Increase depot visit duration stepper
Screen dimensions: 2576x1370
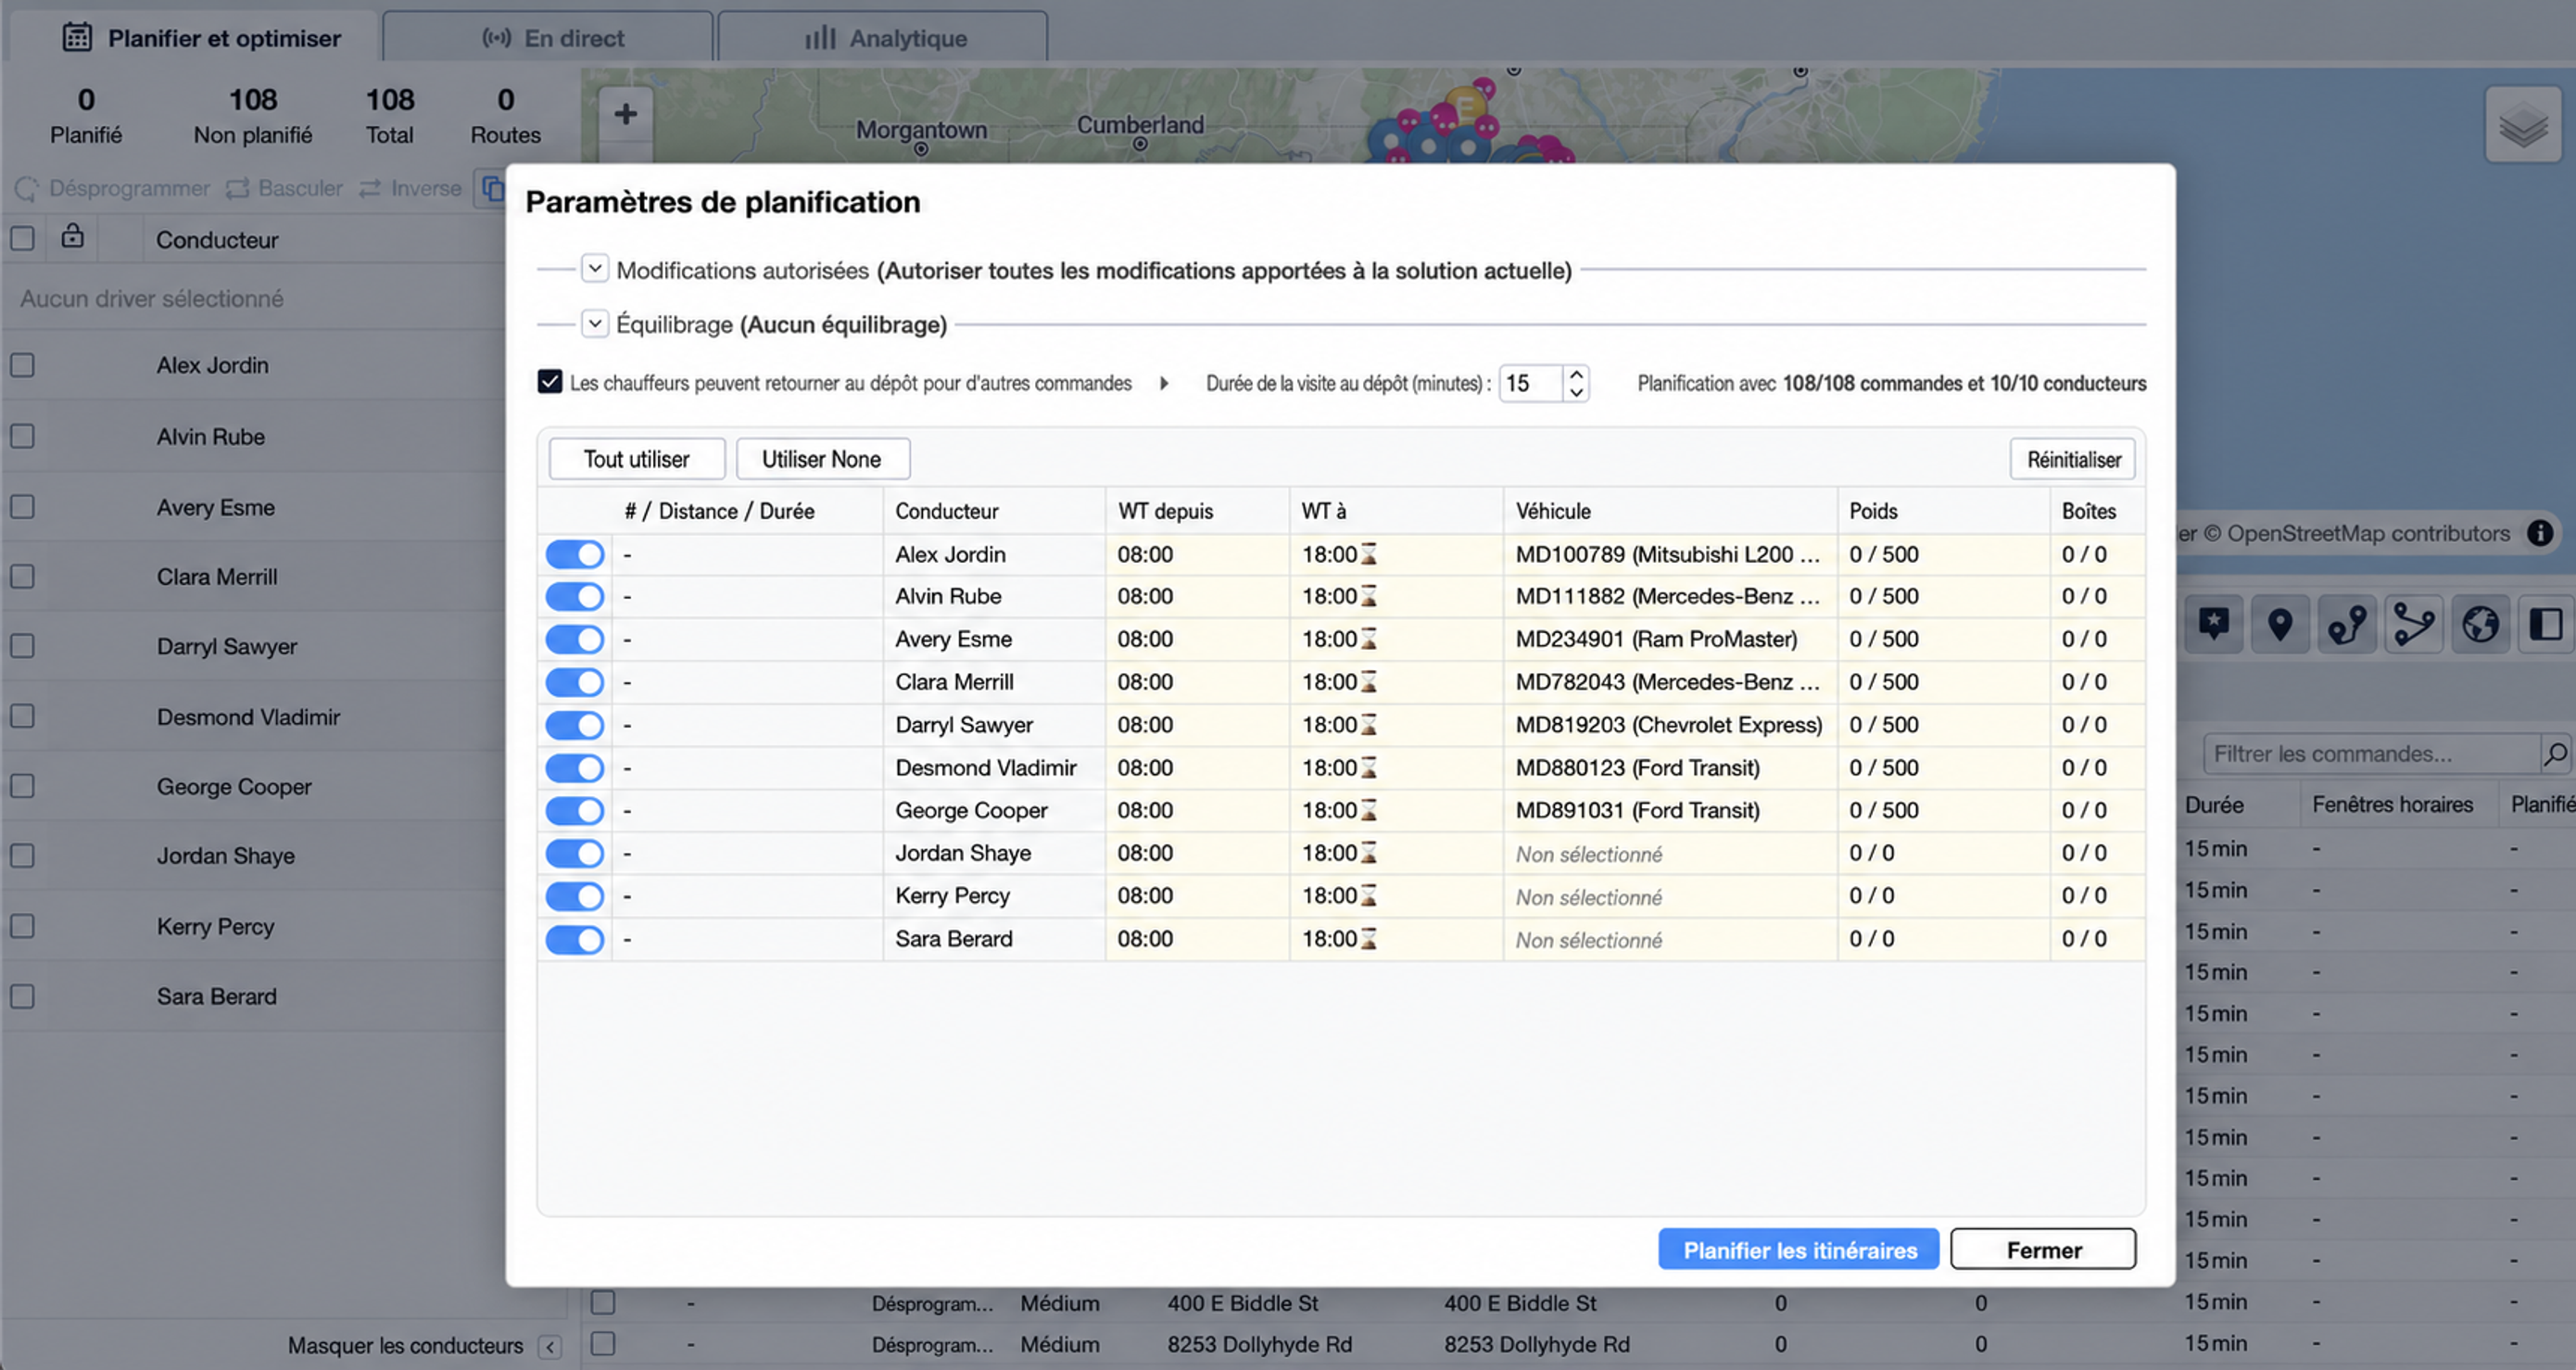click(x=1576, y=375)
